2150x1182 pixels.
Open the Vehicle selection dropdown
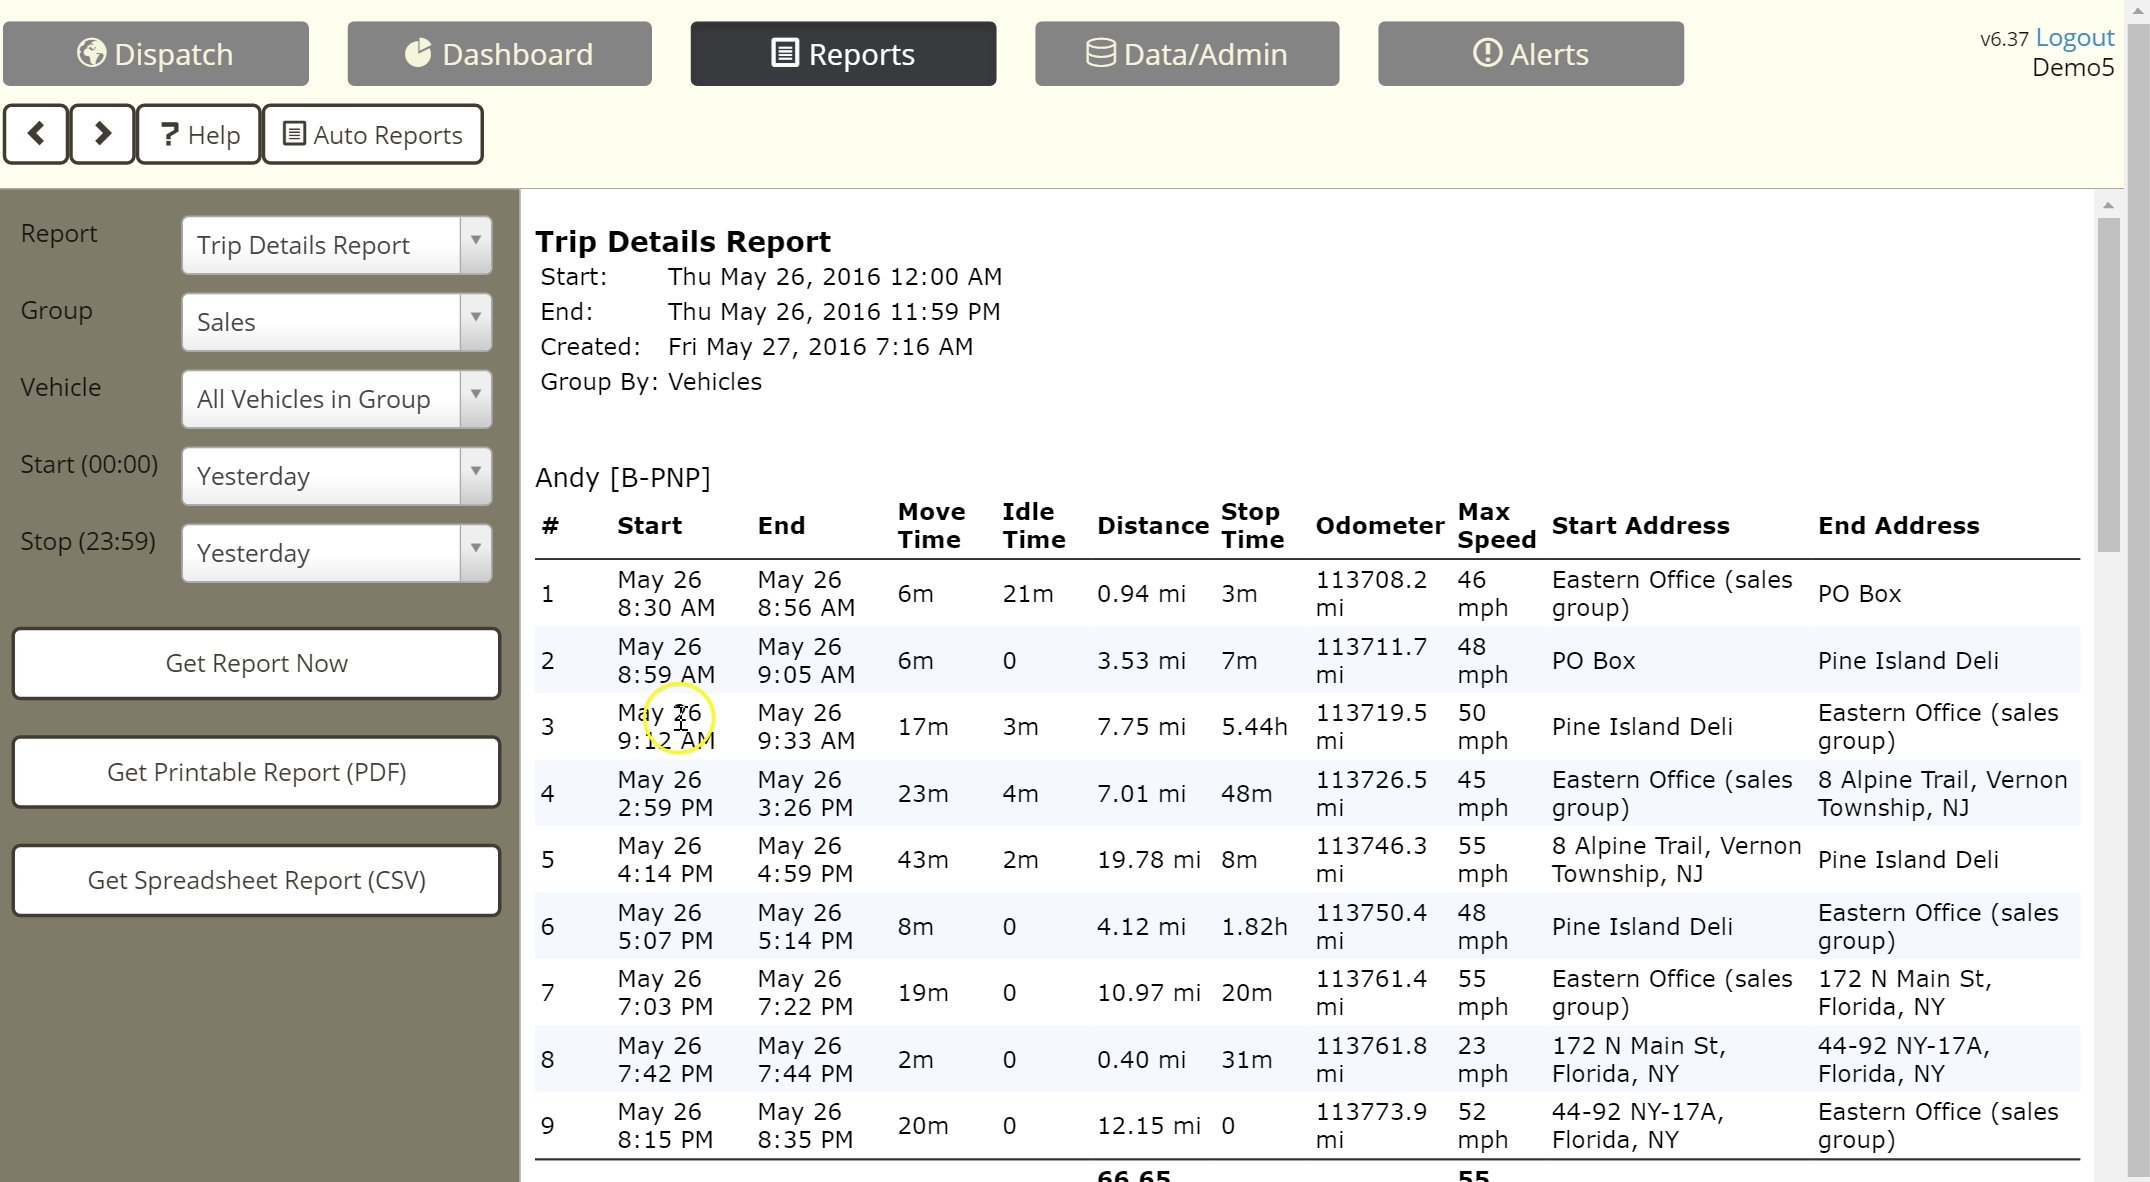(336, 399)
